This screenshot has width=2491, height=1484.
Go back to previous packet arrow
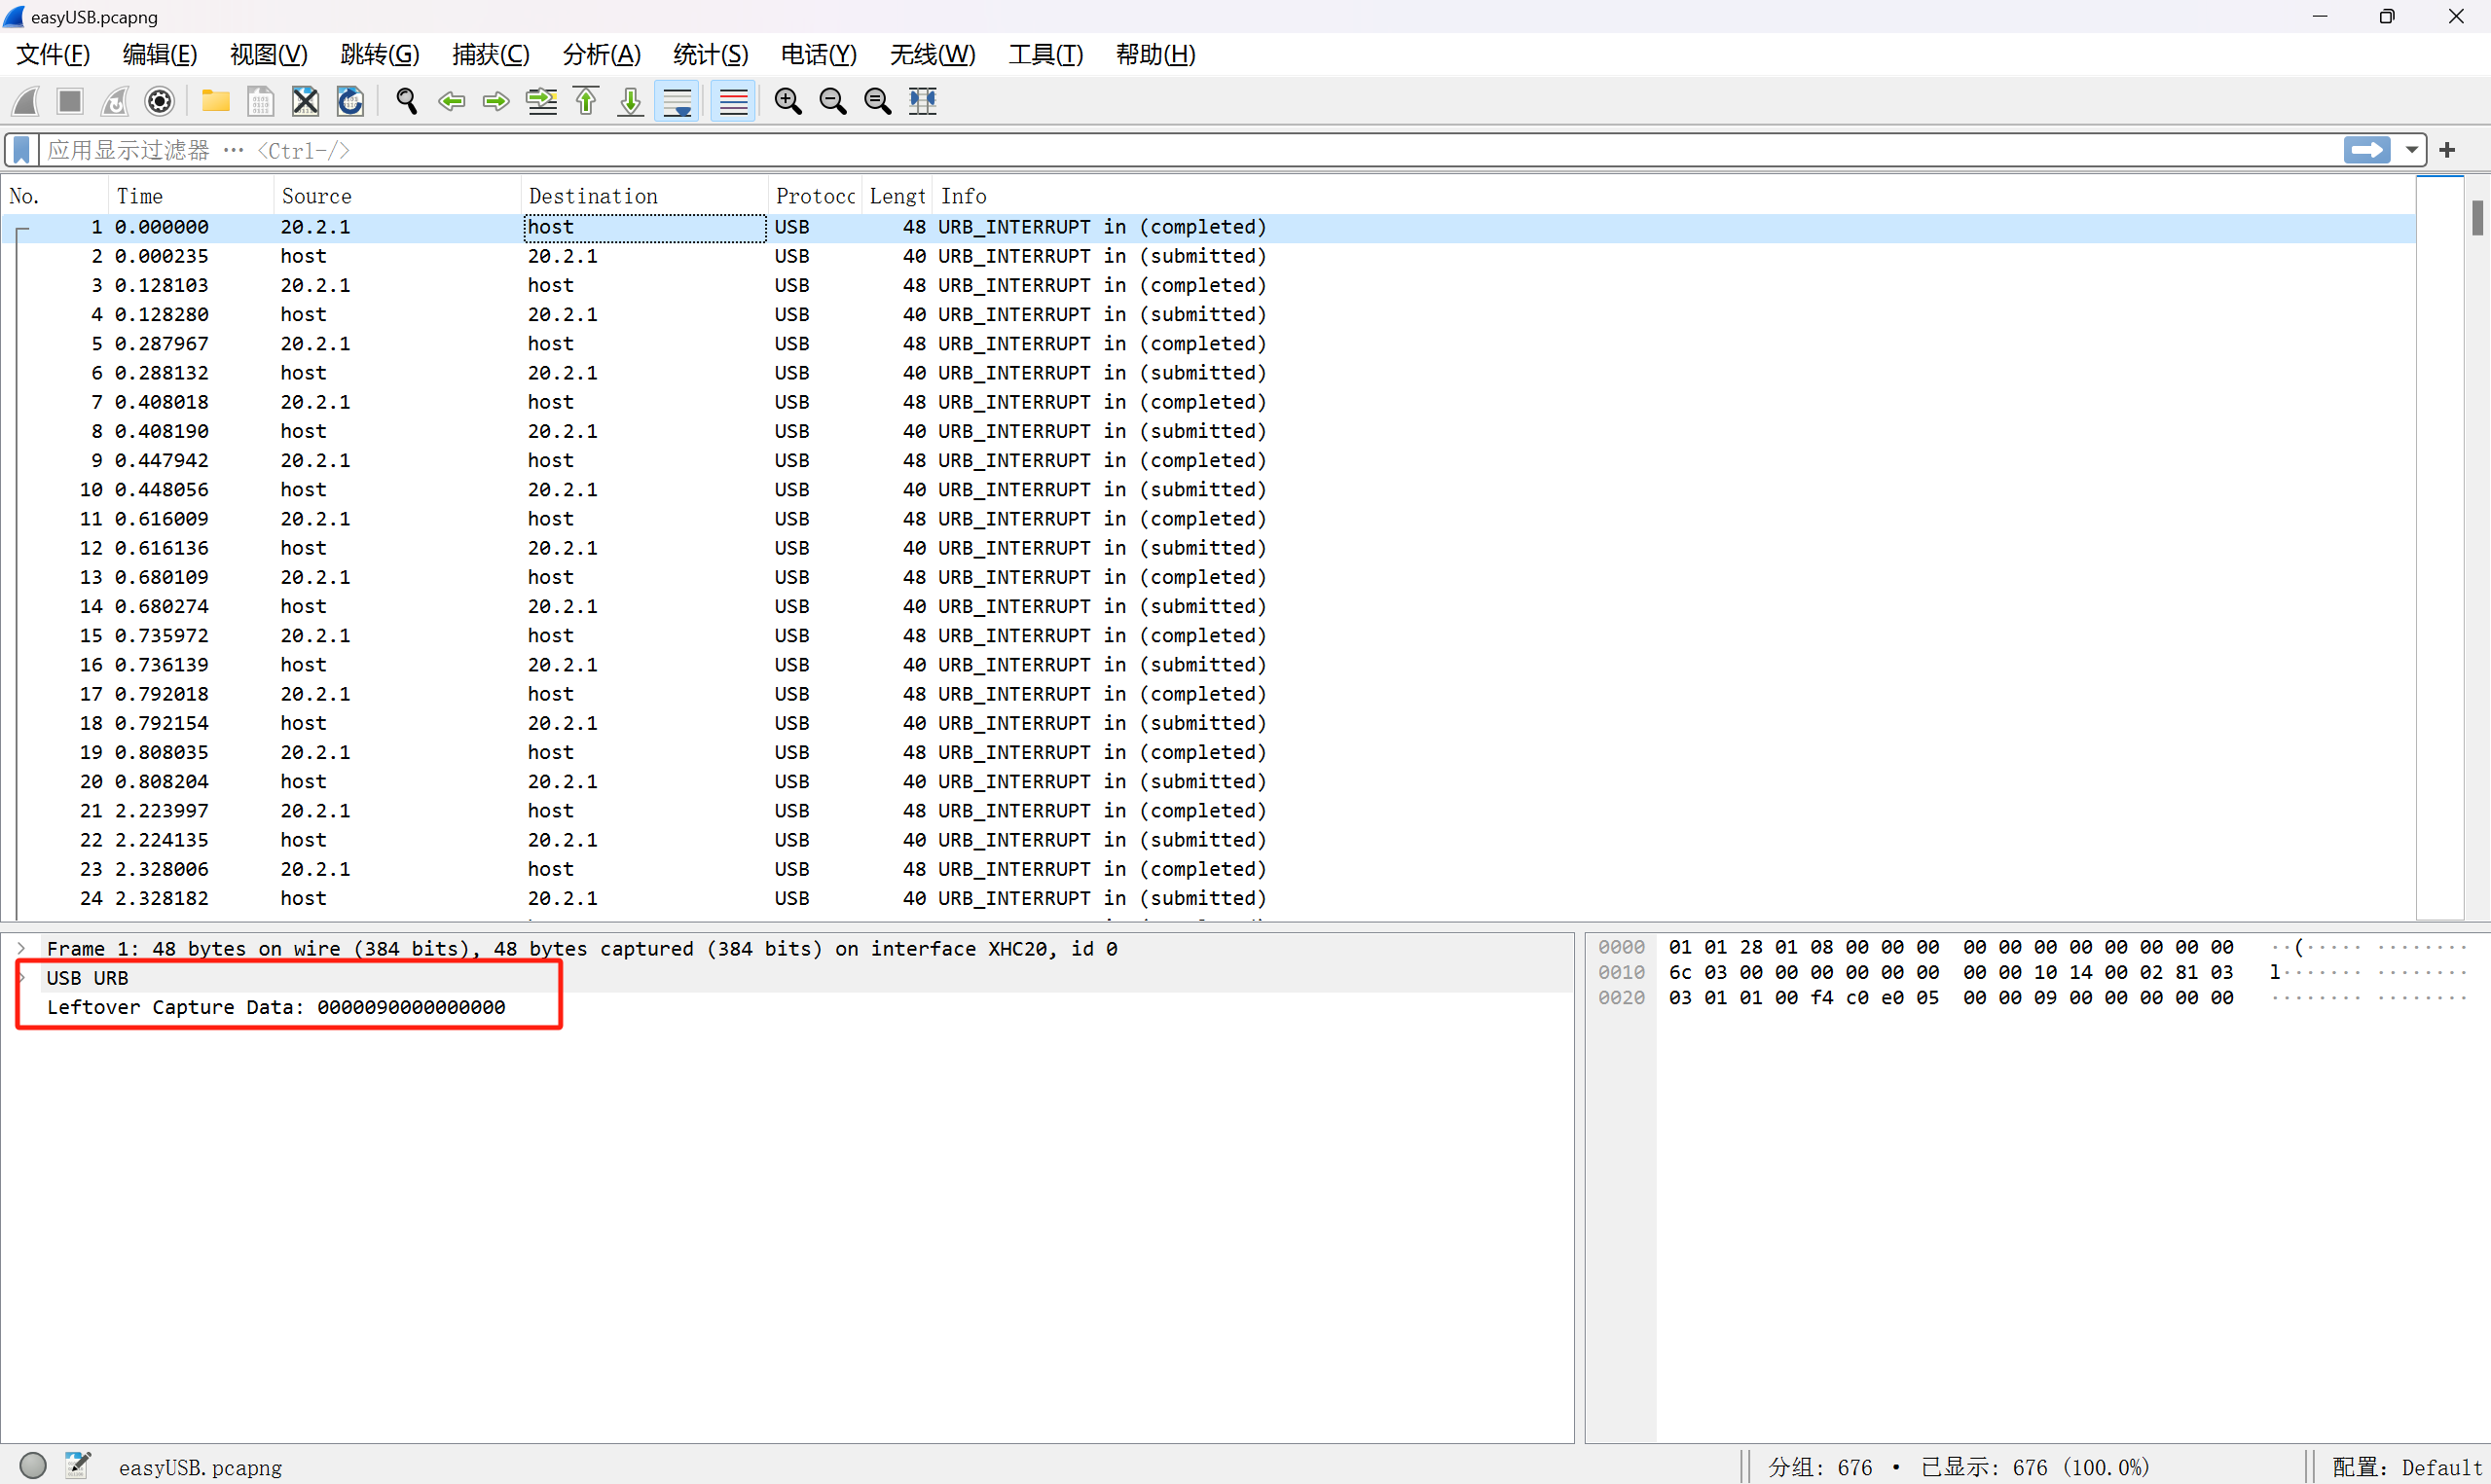451,101
